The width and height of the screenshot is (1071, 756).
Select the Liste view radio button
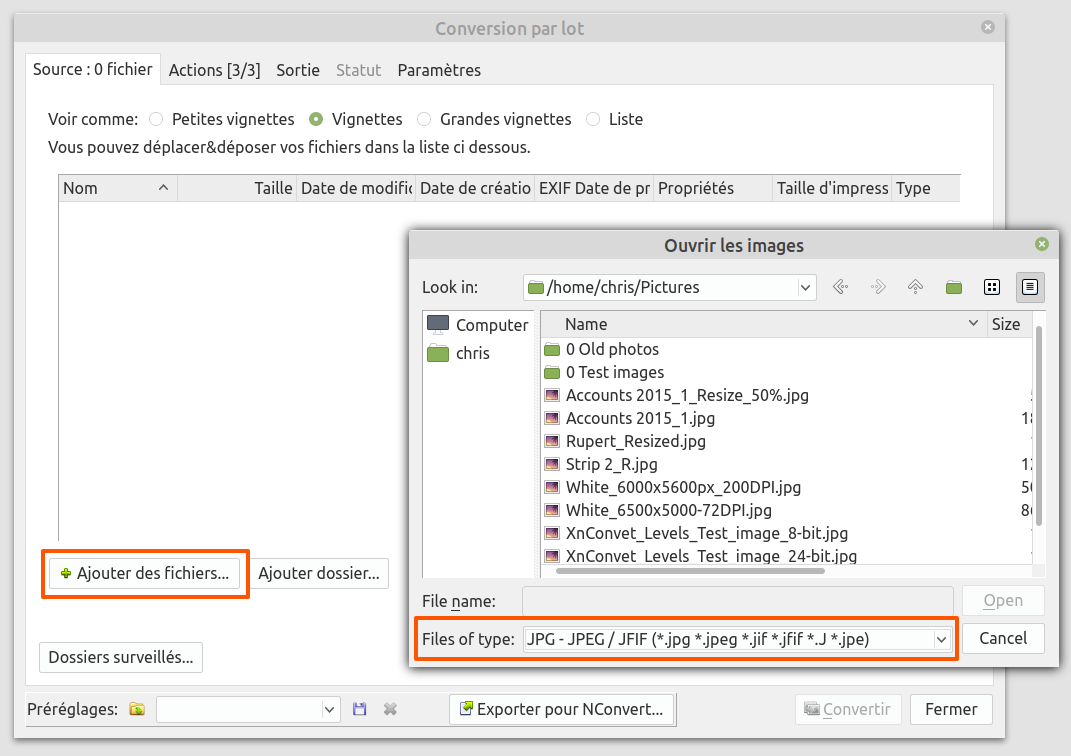(x=593, y=119)
